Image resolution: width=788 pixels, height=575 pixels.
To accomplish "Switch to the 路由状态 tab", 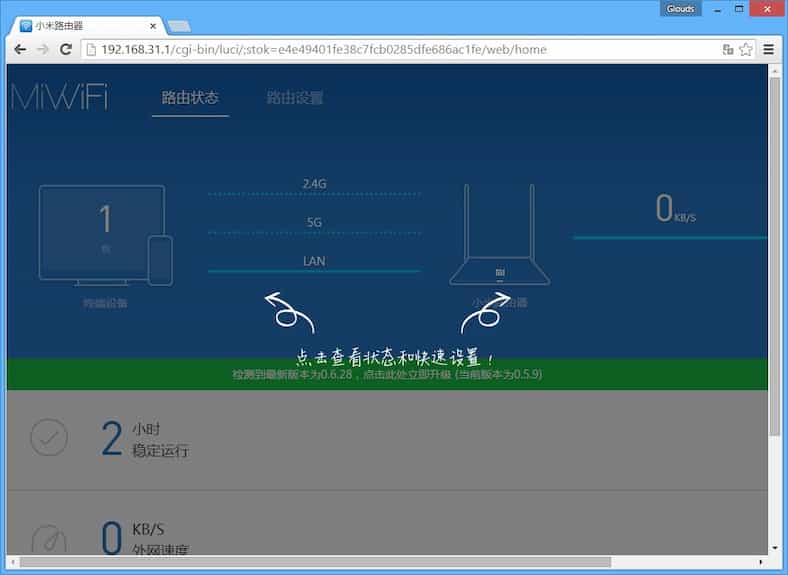I will pos(190,98).
